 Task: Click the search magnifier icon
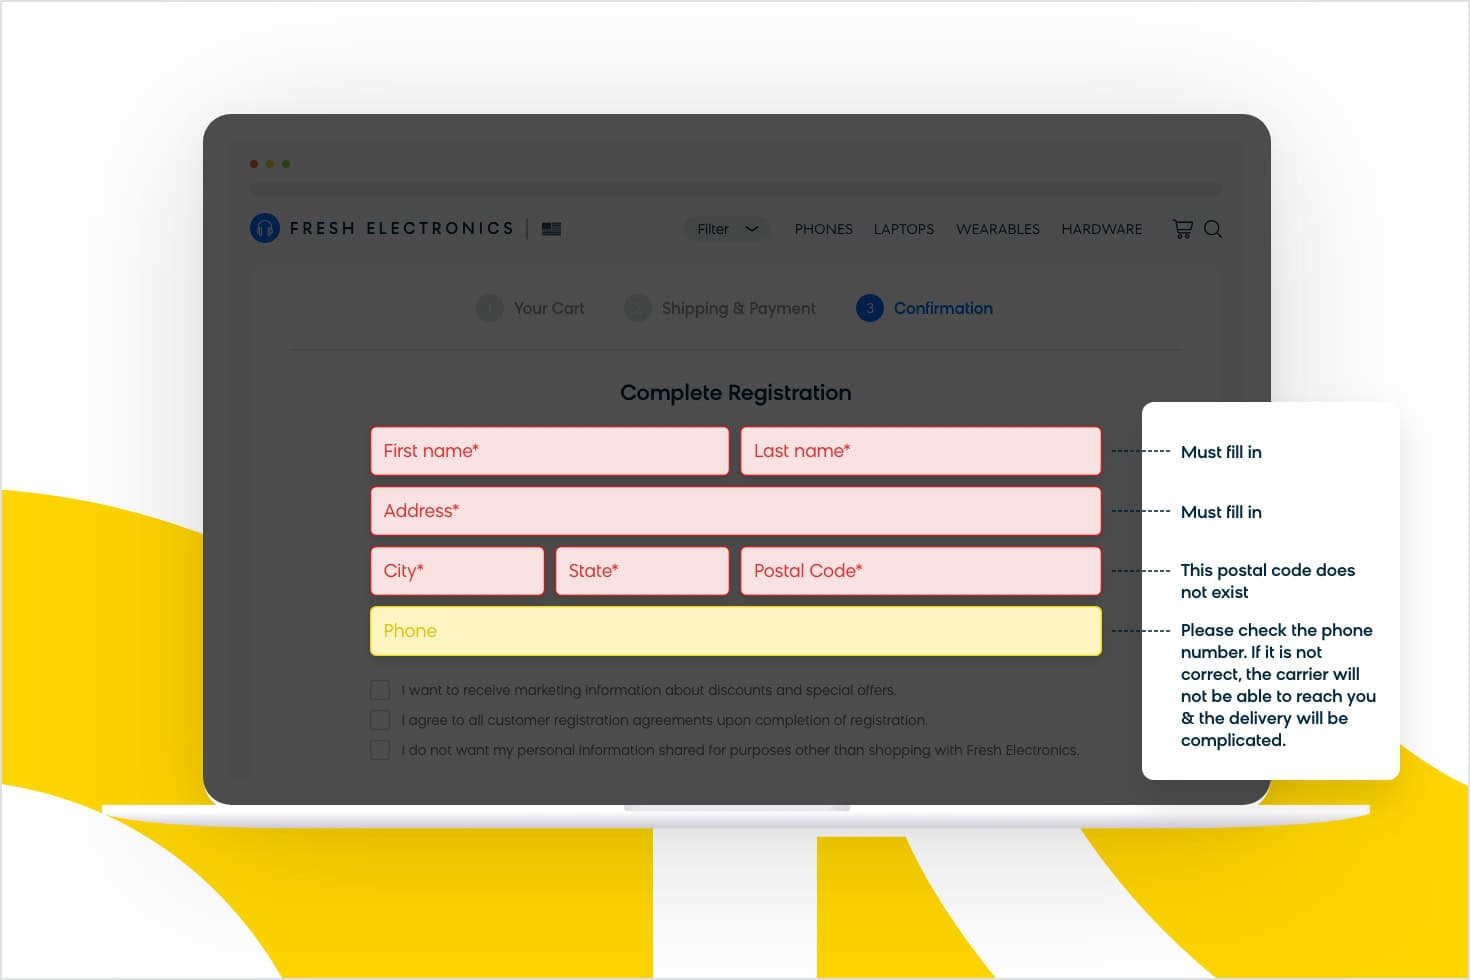[x=1213, y=229]
